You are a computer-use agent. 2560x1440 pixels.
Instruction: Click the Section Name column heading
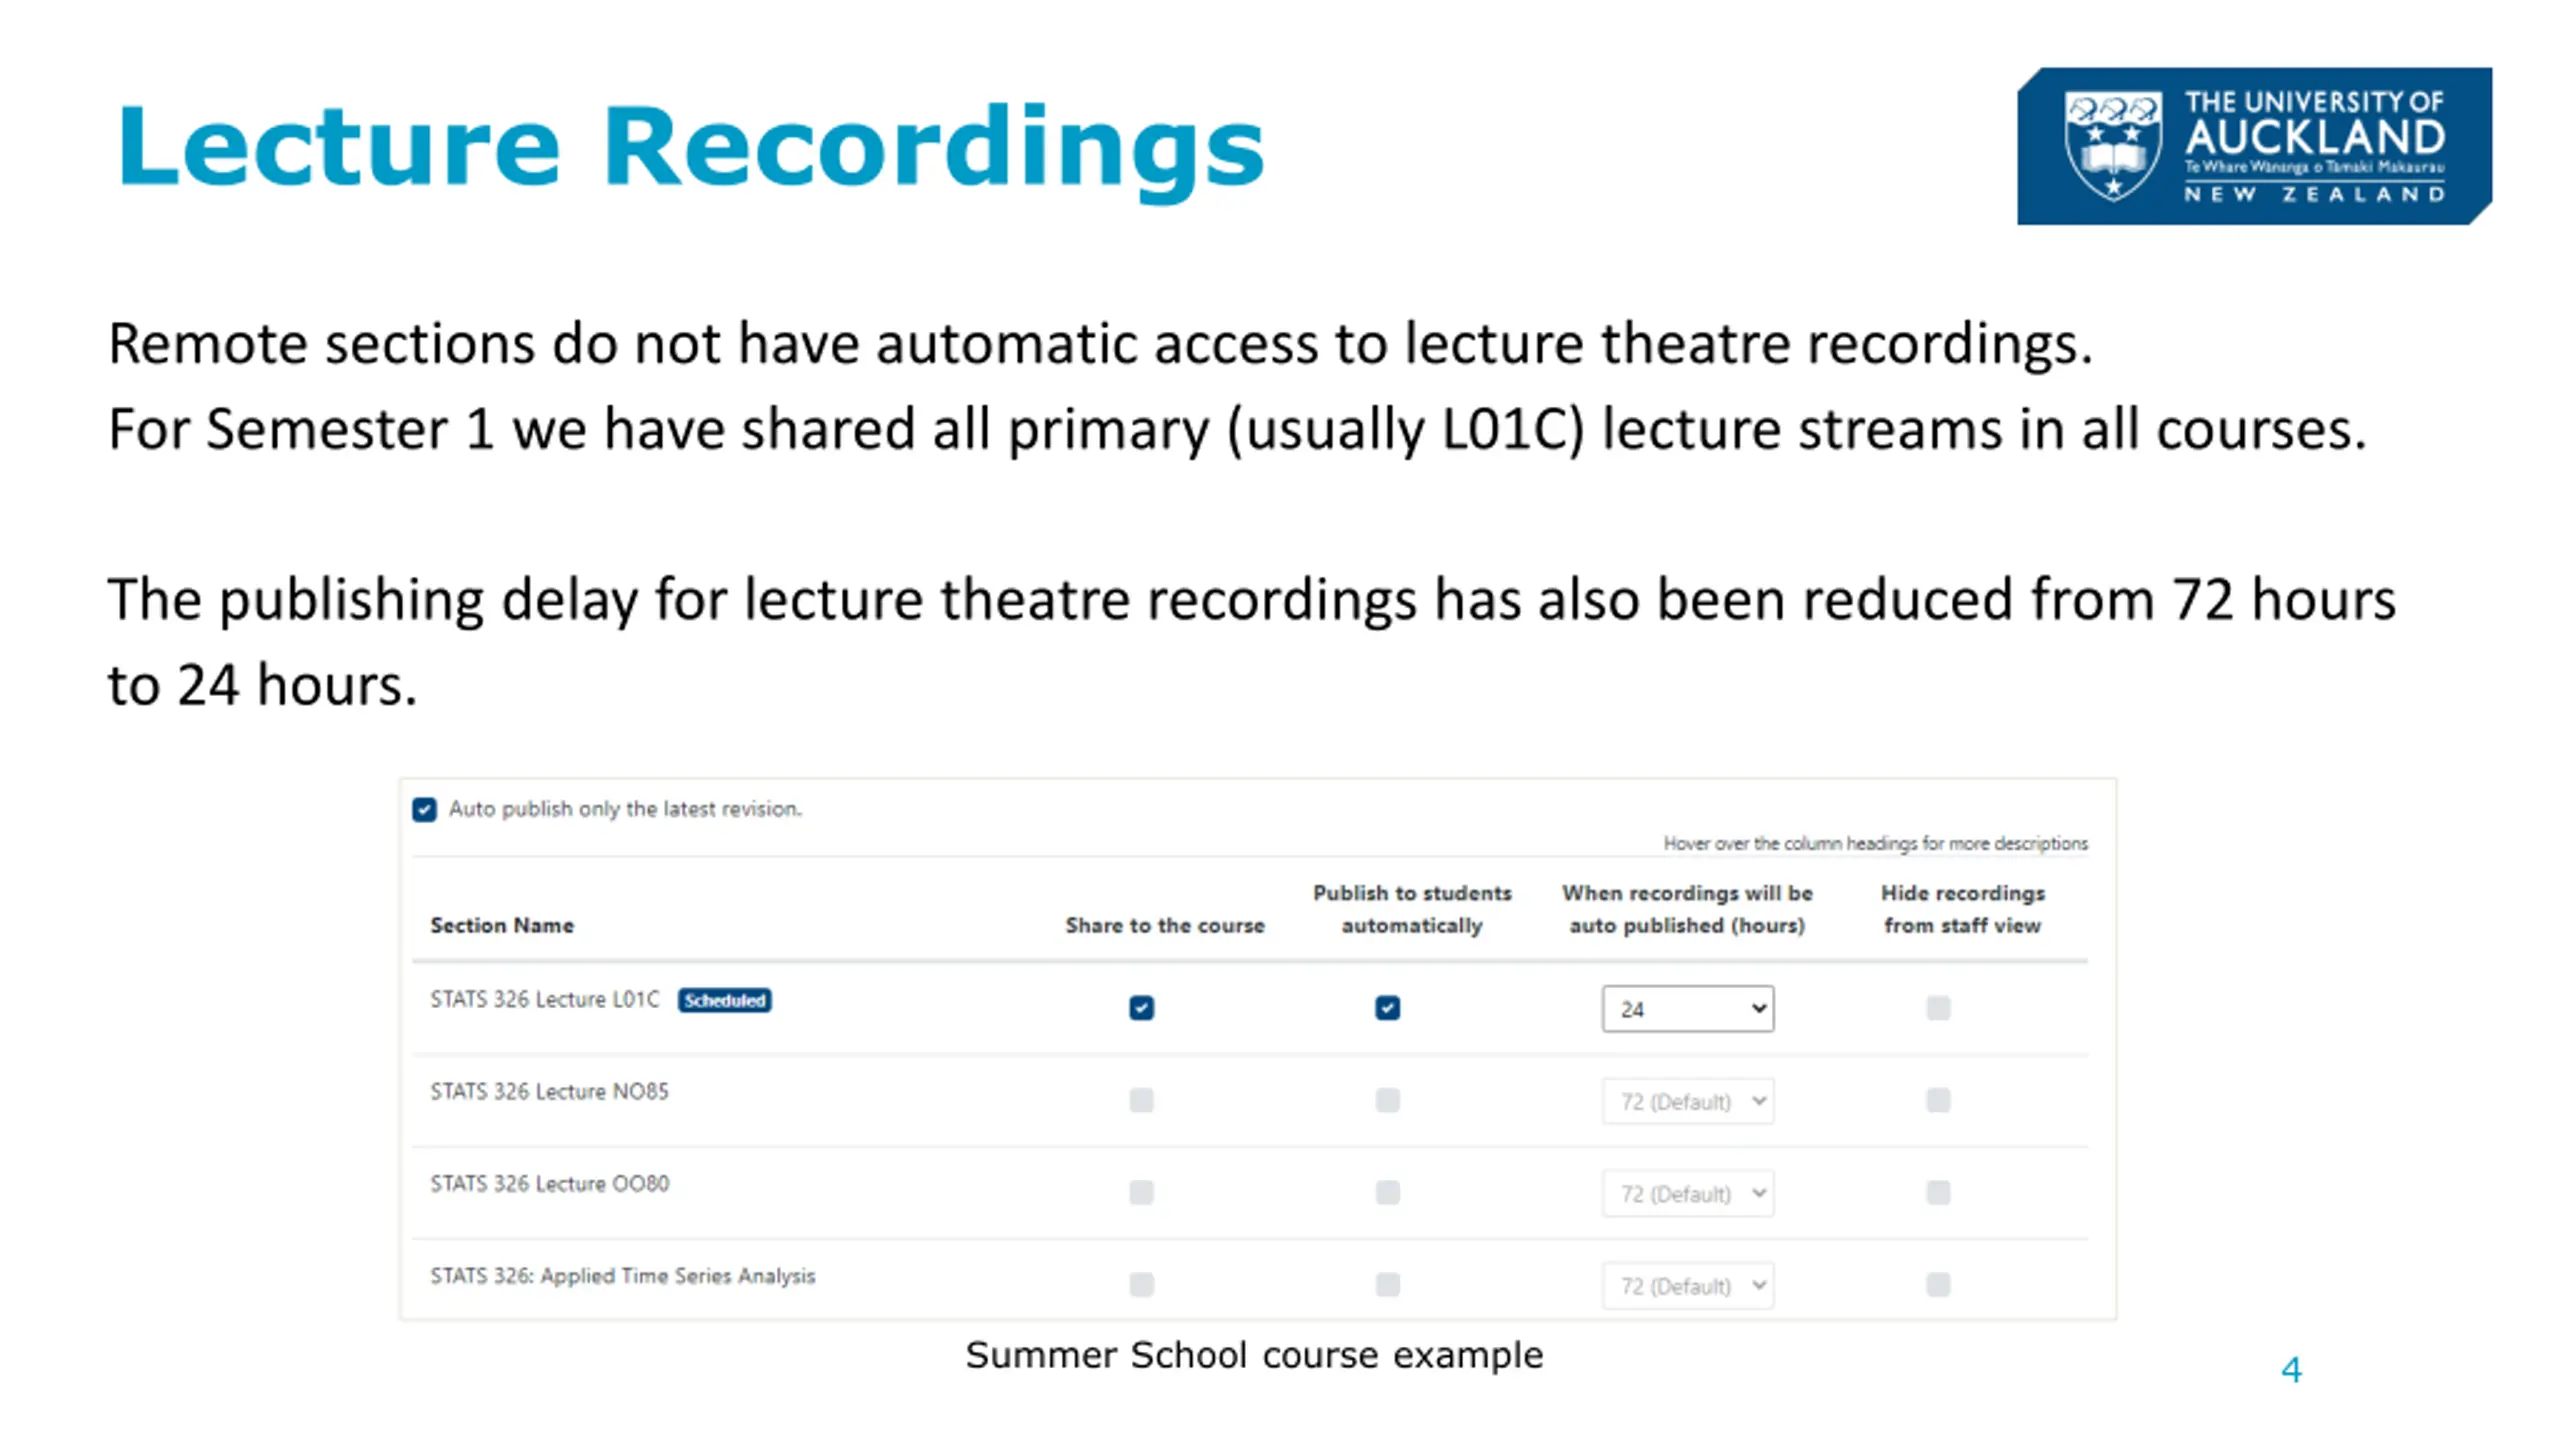pos(502,925)
